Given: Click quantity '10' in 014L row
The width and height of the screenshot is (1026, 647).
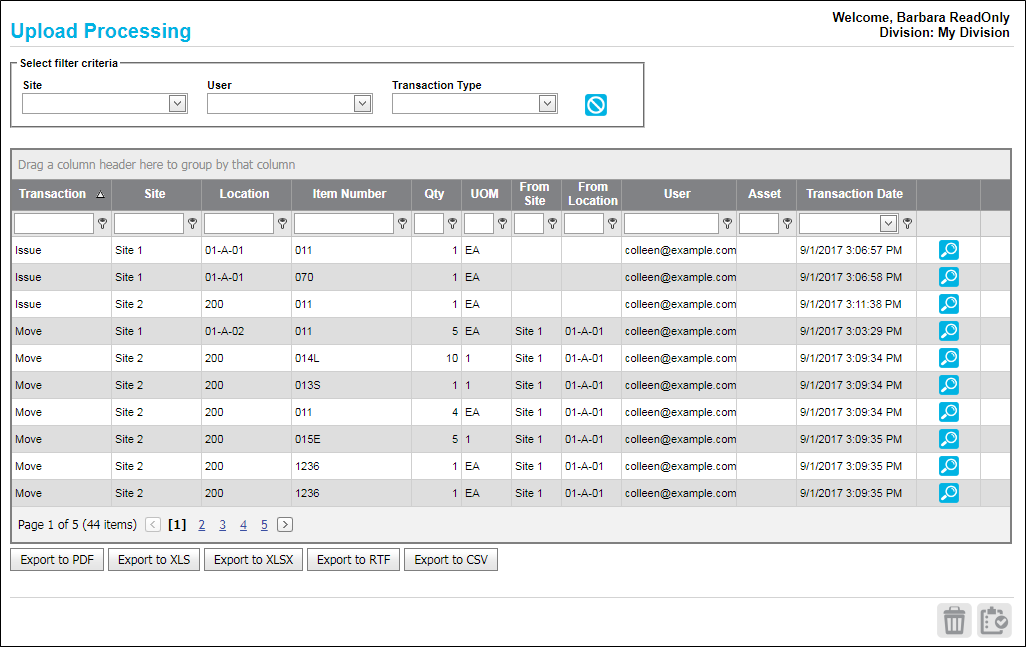Looking at the screenshot, I should pos(452,358).
